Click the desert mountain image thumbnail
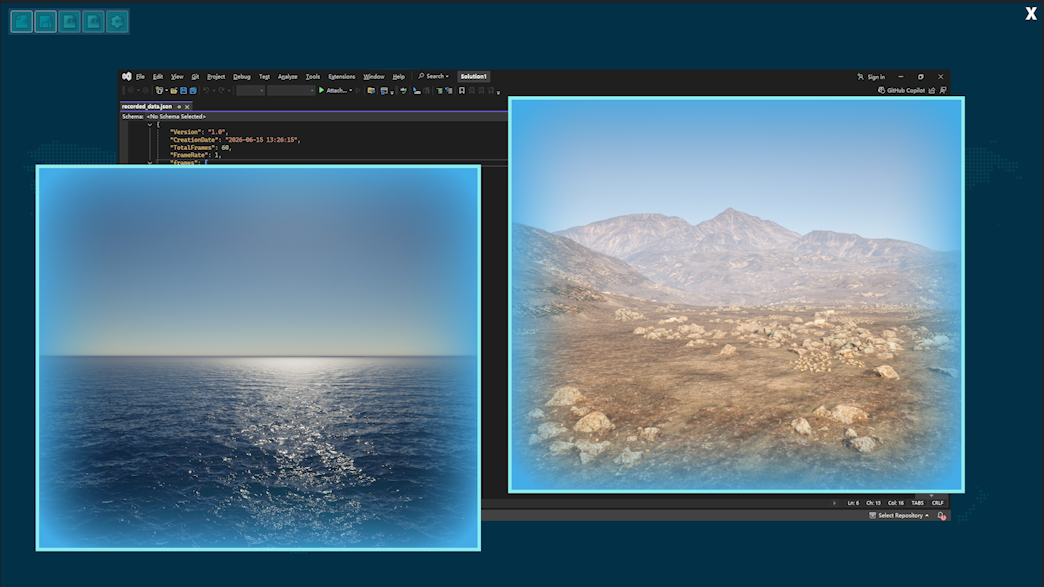 736,295
